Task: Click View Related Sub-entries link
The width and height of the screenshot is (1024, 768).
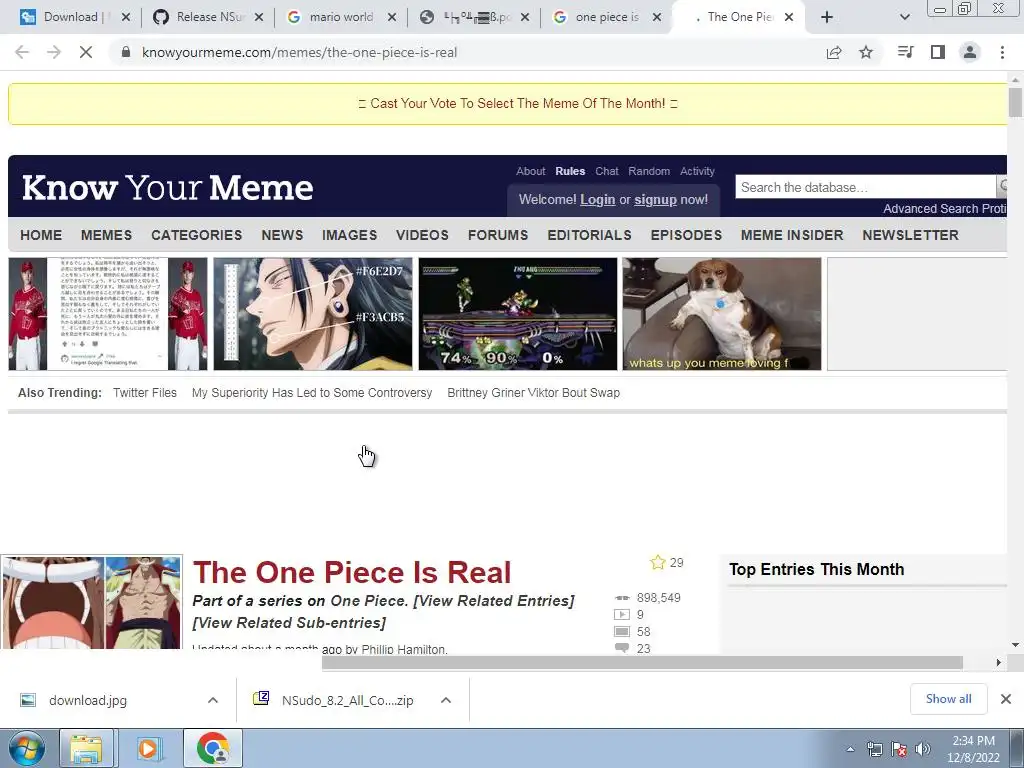Action: point(289,623)
